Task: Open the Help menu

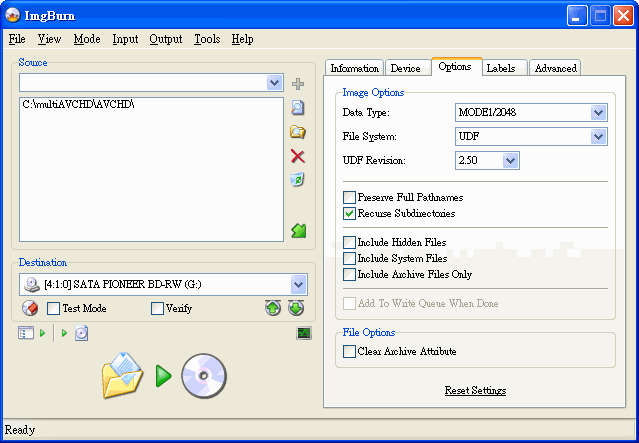Action: pyautogui.click(x=242, y=39)
